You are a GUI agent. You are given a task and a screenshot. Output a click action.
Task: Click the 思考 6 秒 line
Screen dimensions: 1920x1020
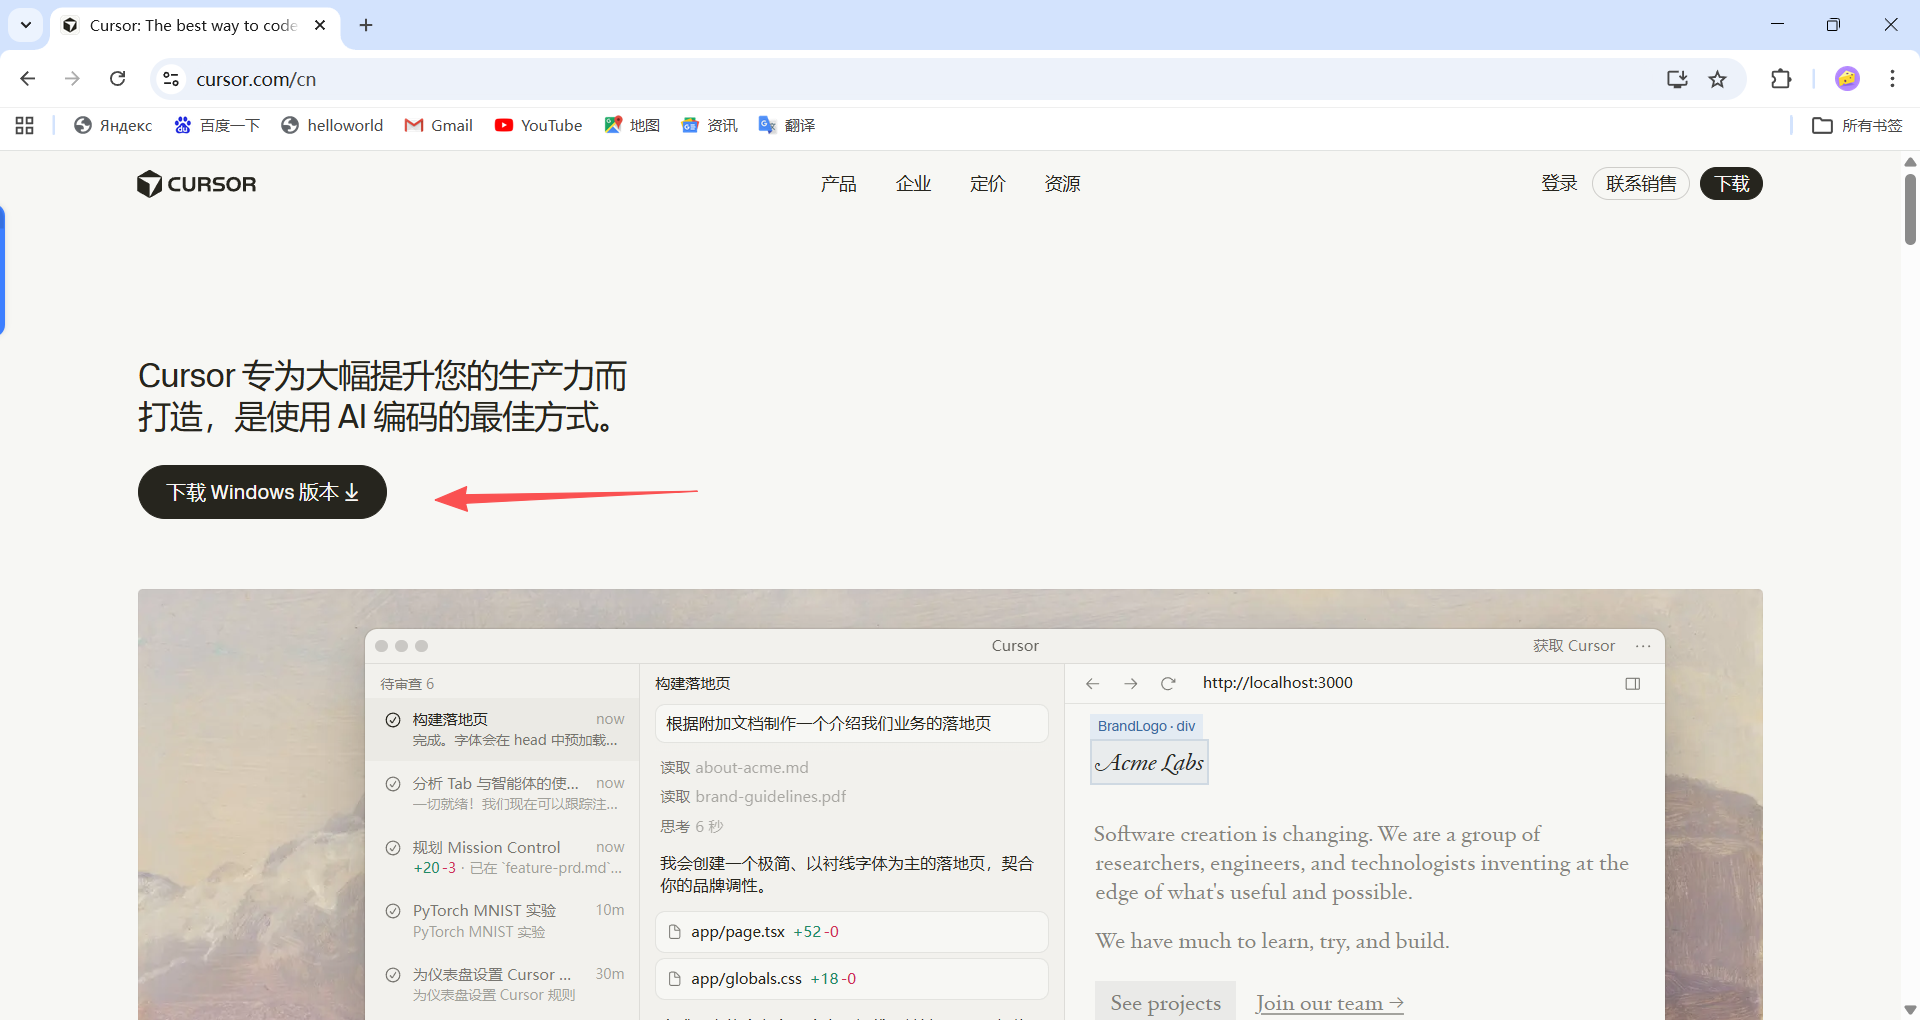tap(691, 827)
